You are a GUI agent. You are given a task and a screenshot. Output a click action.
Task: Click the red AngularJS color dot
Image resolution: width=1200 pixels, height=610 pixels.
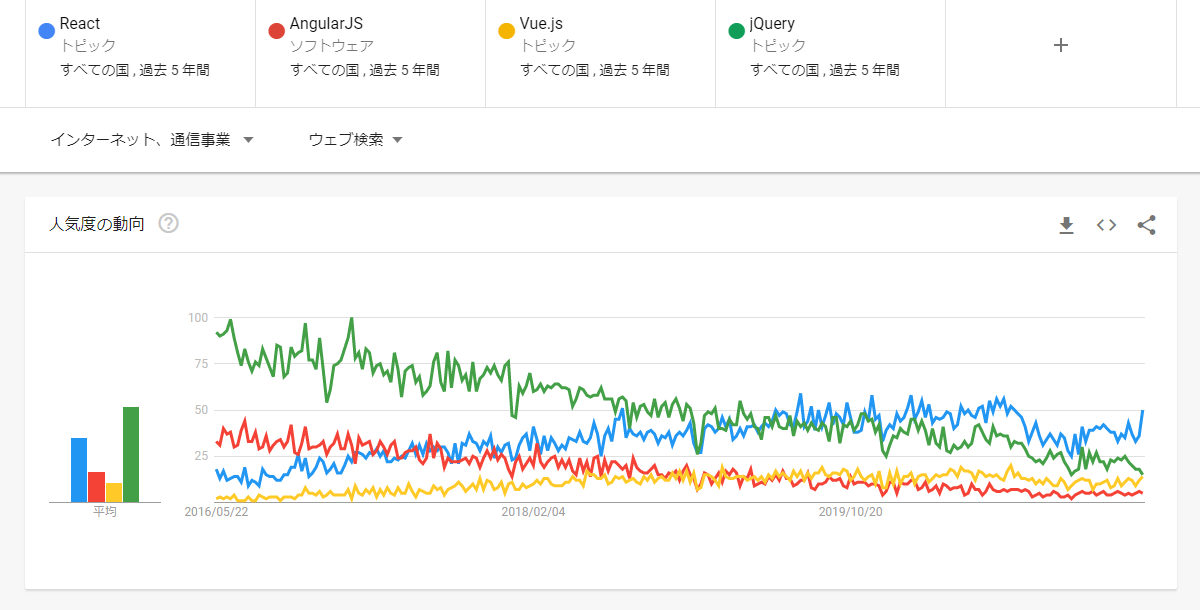(x=277, y=31)
